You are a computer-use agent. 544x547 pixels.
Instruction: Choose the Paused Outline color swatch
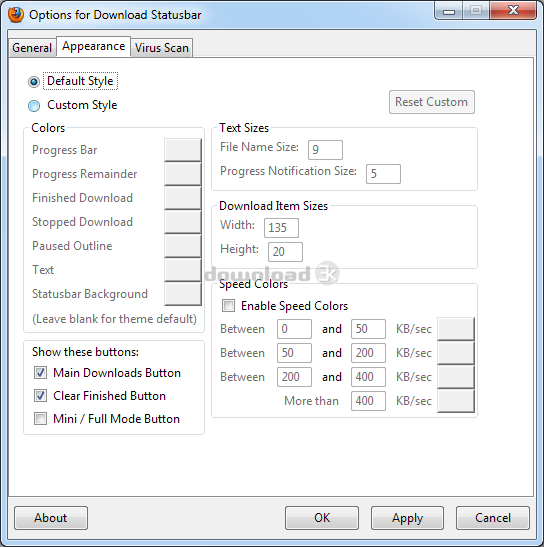pos(183,246)
